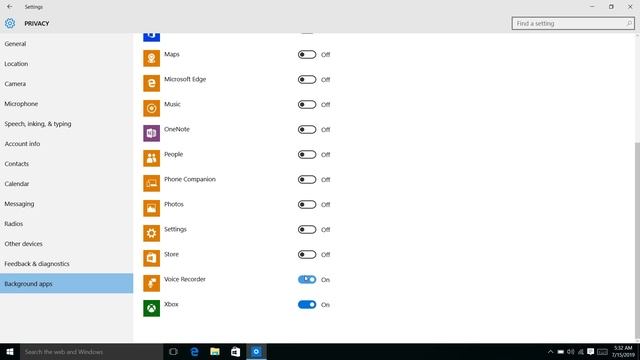This screenshot has height=360, width=640.
Task: Toggle the Settings app background switch
Action: [307, 230]
